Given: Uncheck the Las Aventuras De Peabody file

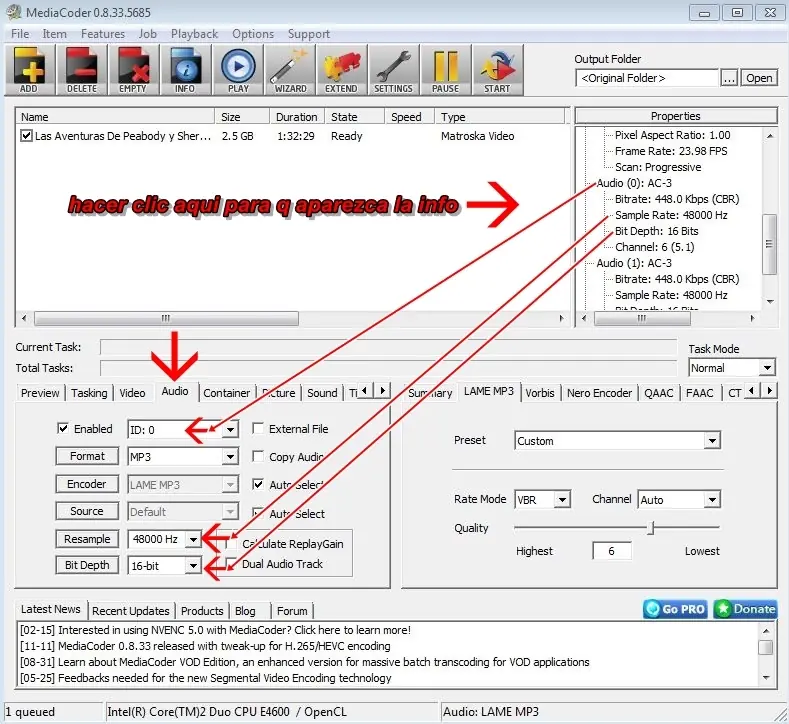Looking at the screenshot, I should [x=26, y=136].
